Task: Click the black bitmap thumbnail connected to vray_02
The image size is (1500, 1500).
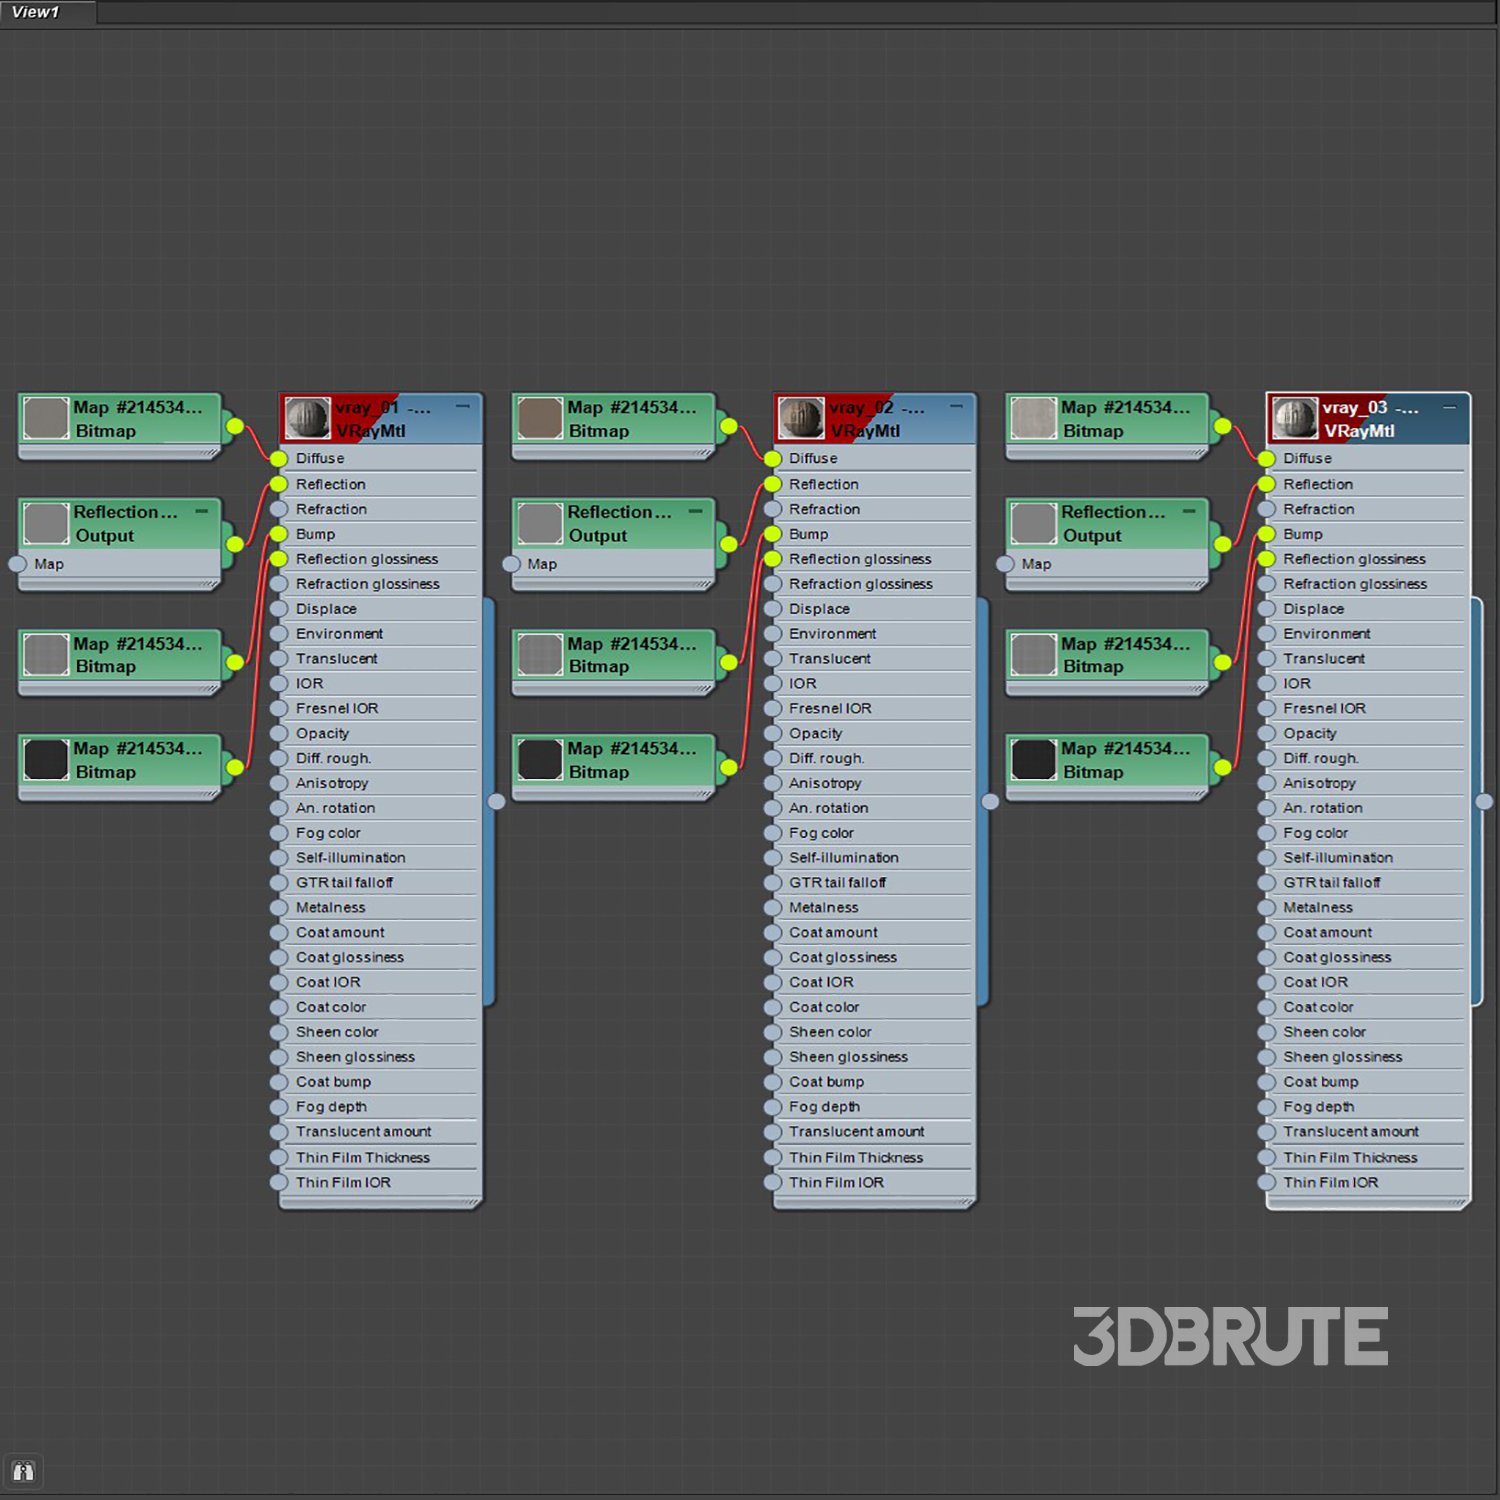Action: click(540, 760)
